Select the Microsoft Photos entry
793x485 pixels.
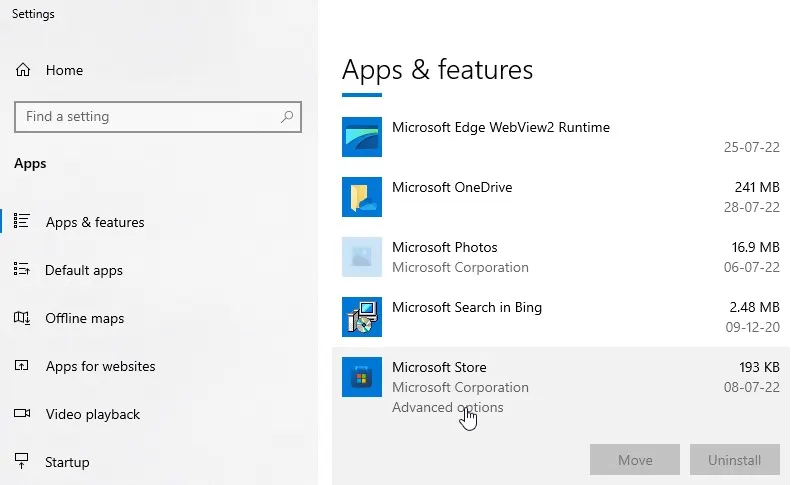coord(560,257)
